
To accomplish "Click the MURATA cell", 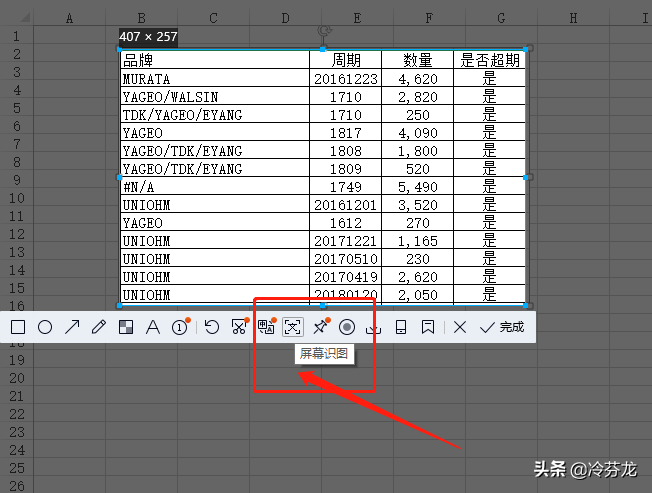I will point(215,79).
